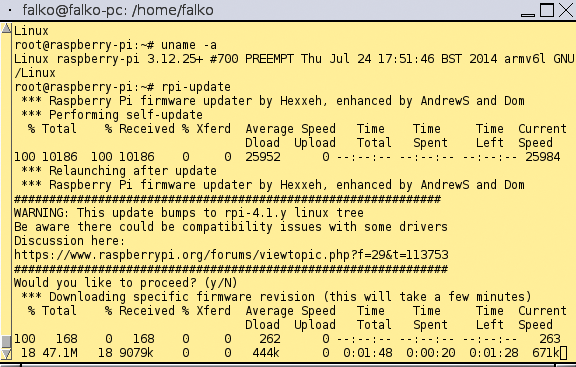This screenshot has height=367, width=576.
Task: Click the current speed '671k'
Action: click(546, 353)
